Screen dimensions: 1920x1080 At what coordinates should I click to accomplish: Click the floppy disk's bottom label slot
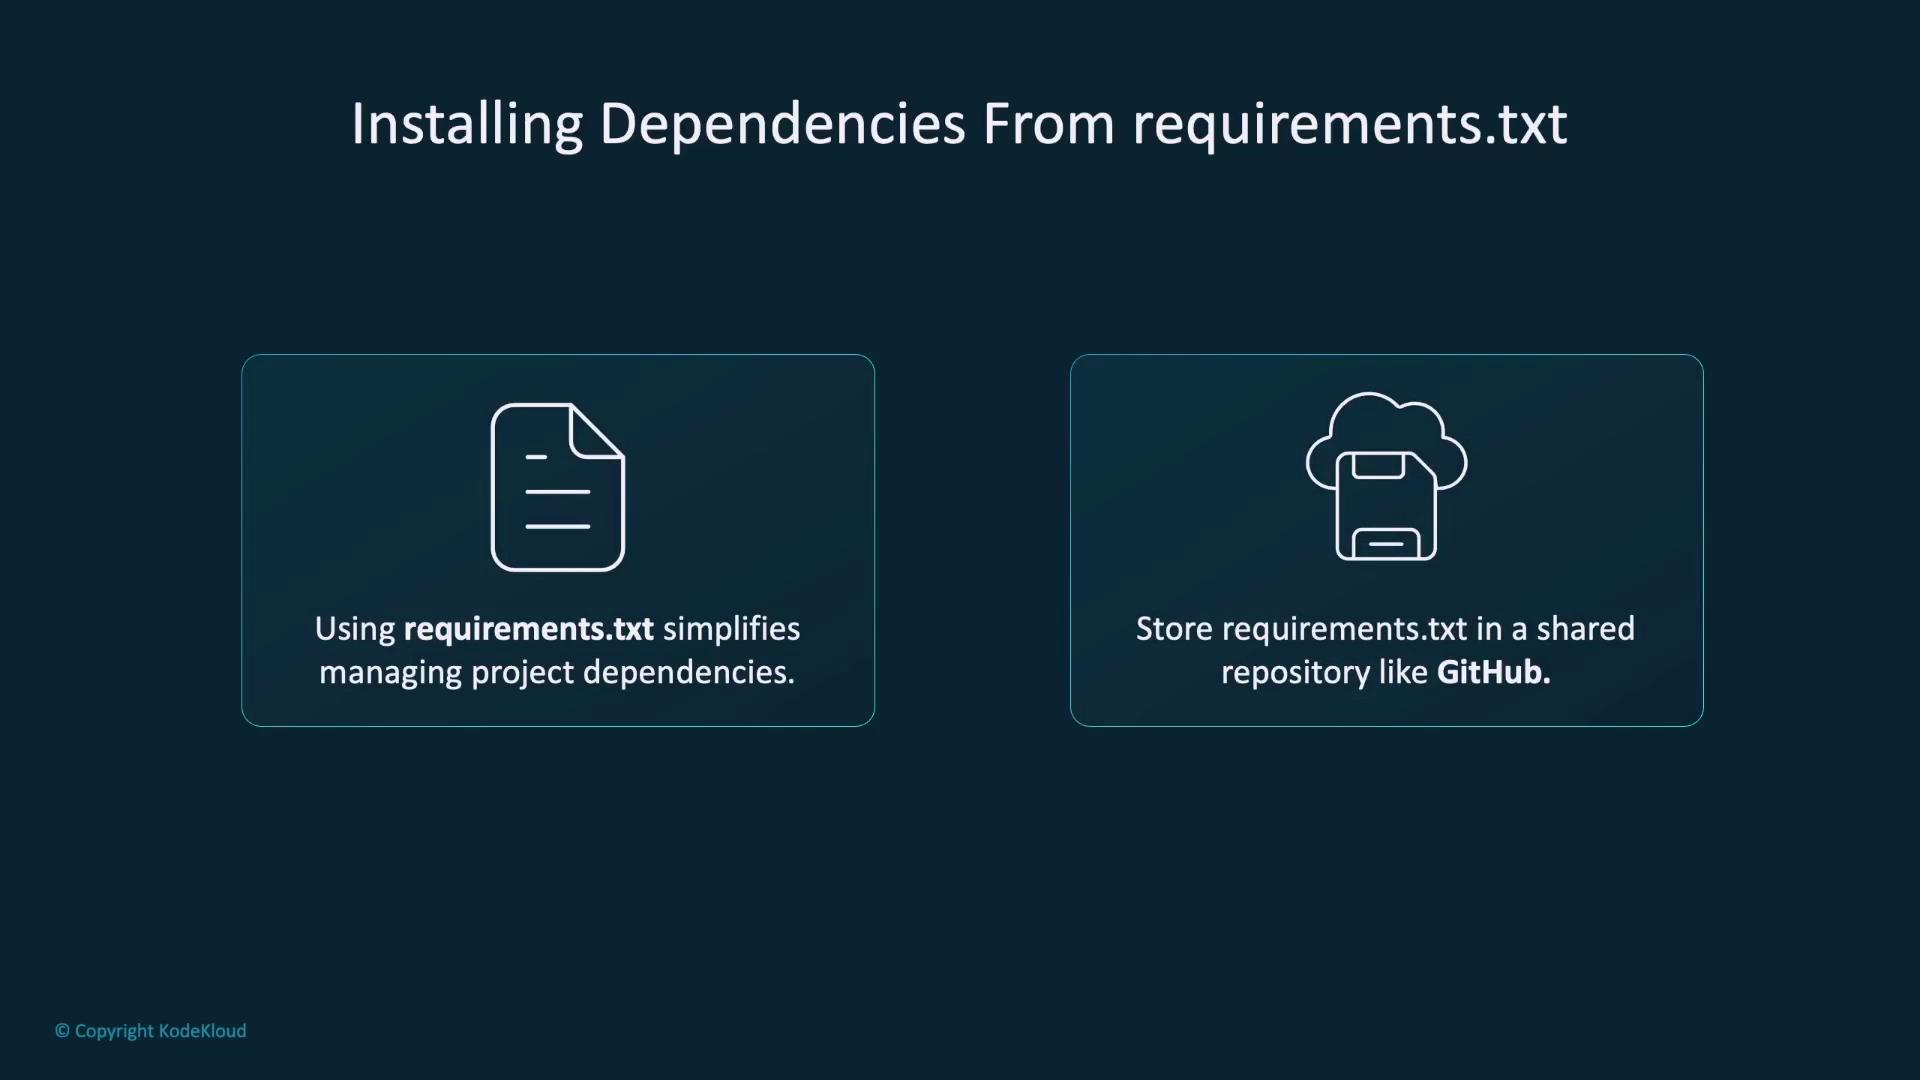[x=1386, y=544]
